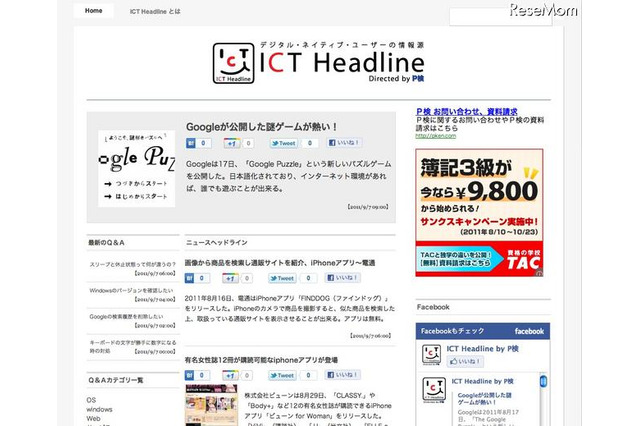Select the Web category link
The width and height of the screenshot is (640, 426).
[x=93, y=419]
